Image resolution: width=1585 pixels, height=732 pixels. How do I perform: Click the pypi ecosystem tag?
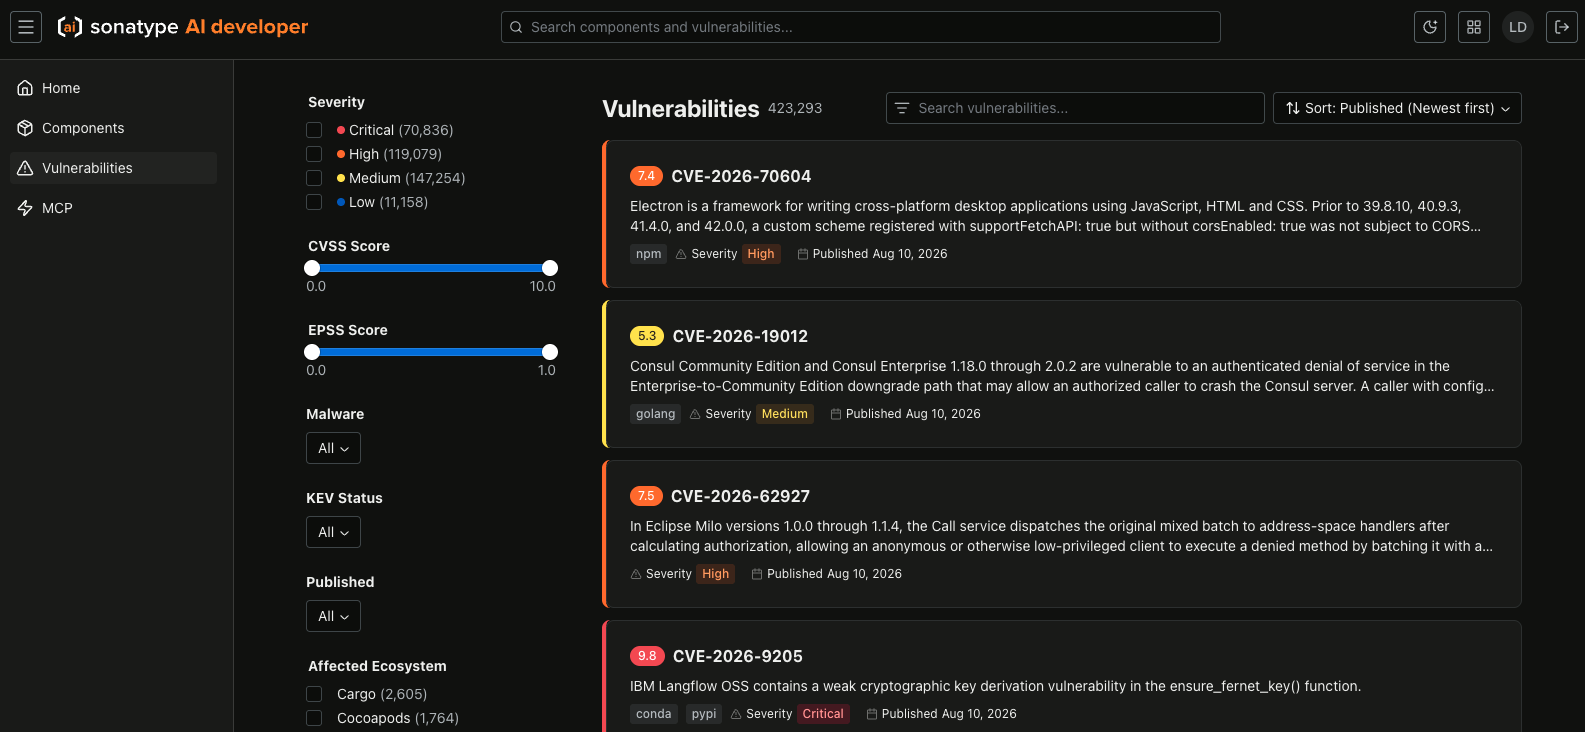[704, 714]
